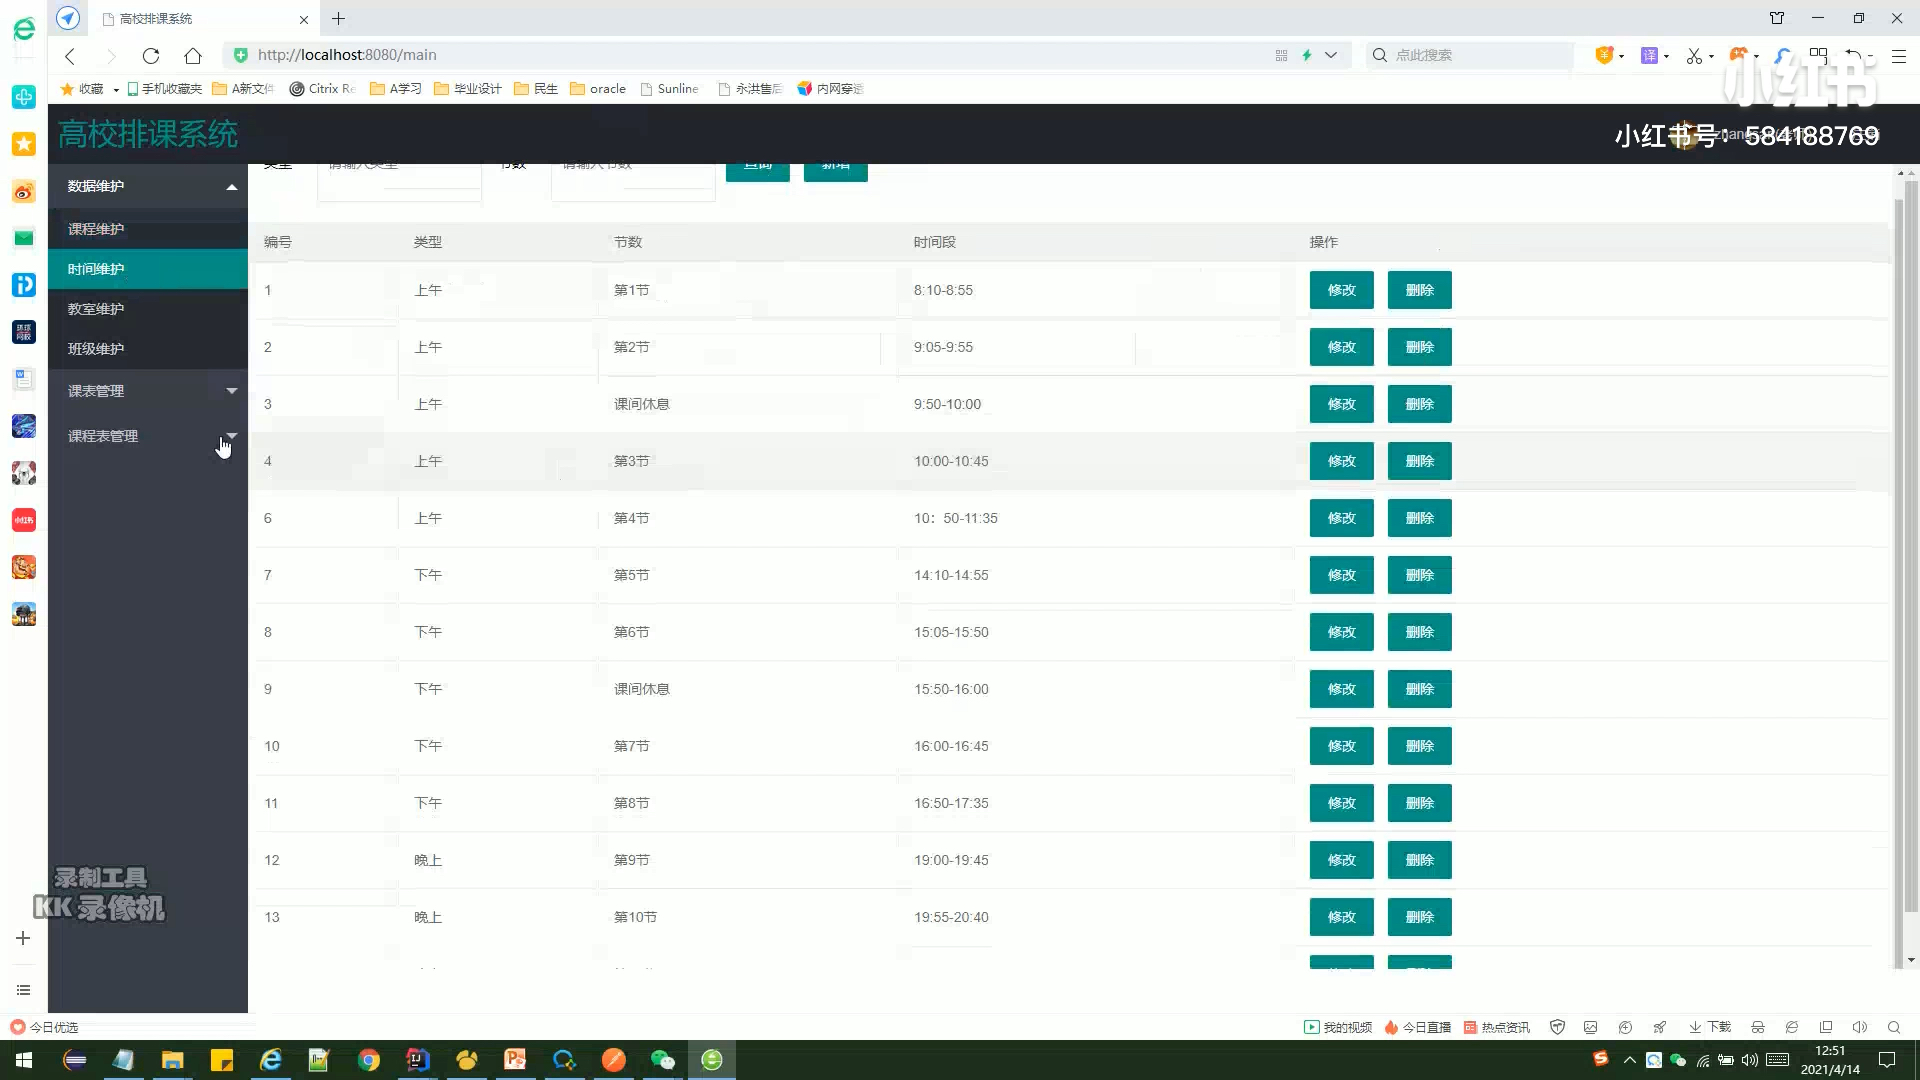Open 班级维护 in the sidebar
Image resolution: width=1920 pixels, height=1080 pixels.
tap(148, 349)
